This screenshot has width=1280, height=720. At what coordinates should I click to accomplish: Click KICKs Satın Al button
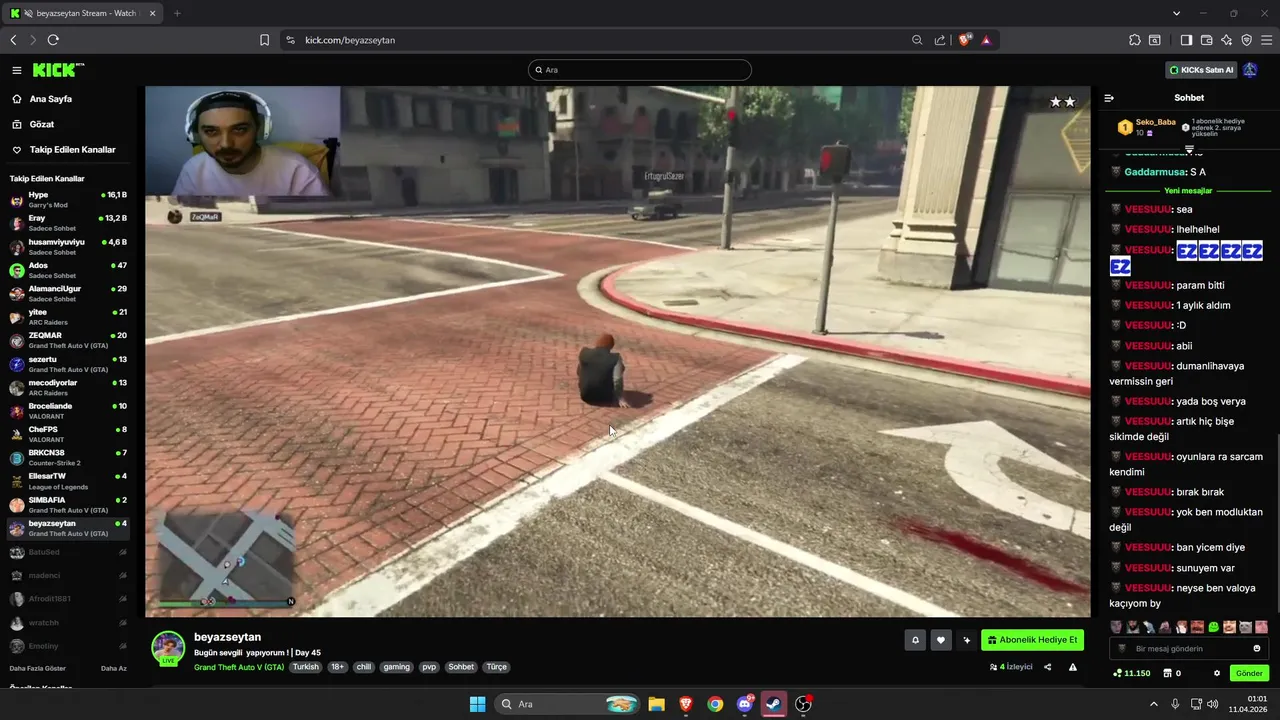click(x=1202, y=70)
